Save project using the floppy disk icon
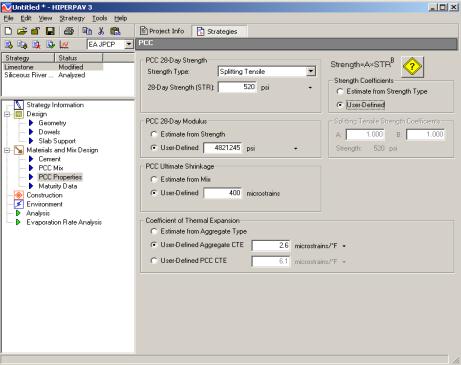The height and width of the screenshot is (365, 461). pyautogui.click(x=50, y=31)
